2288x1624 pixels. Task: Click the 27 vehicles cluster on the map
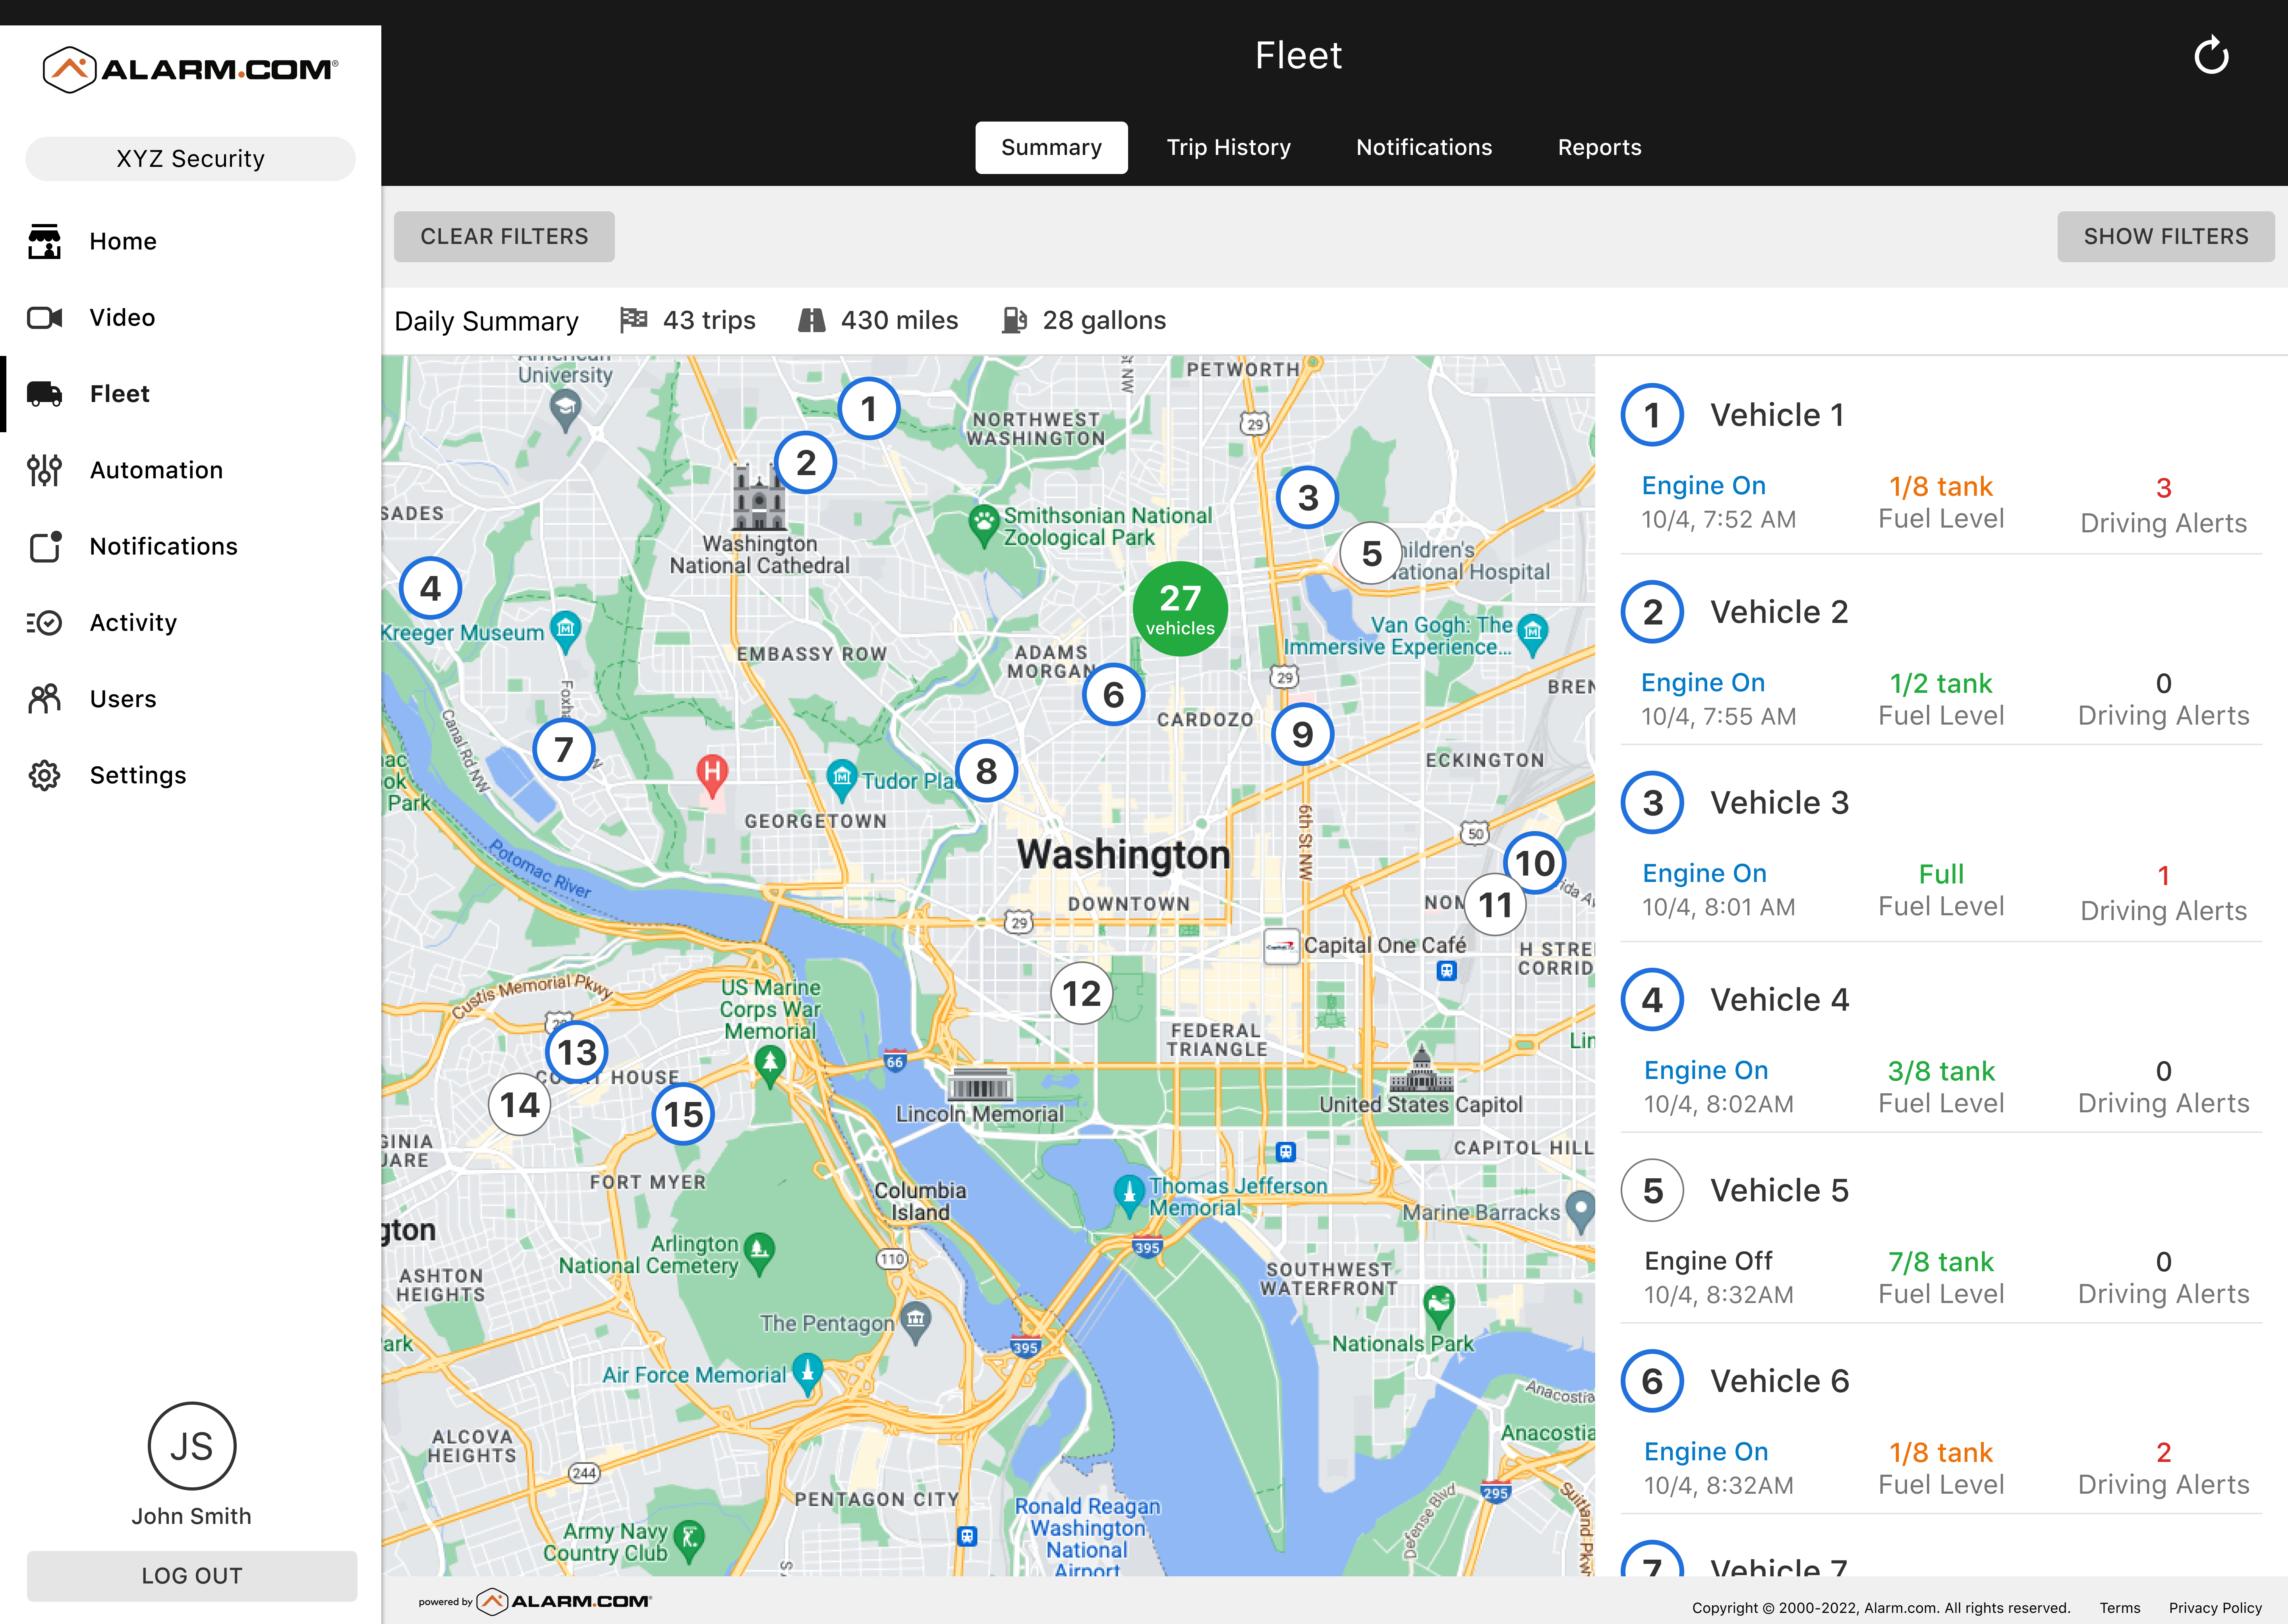coord(1180,608)
